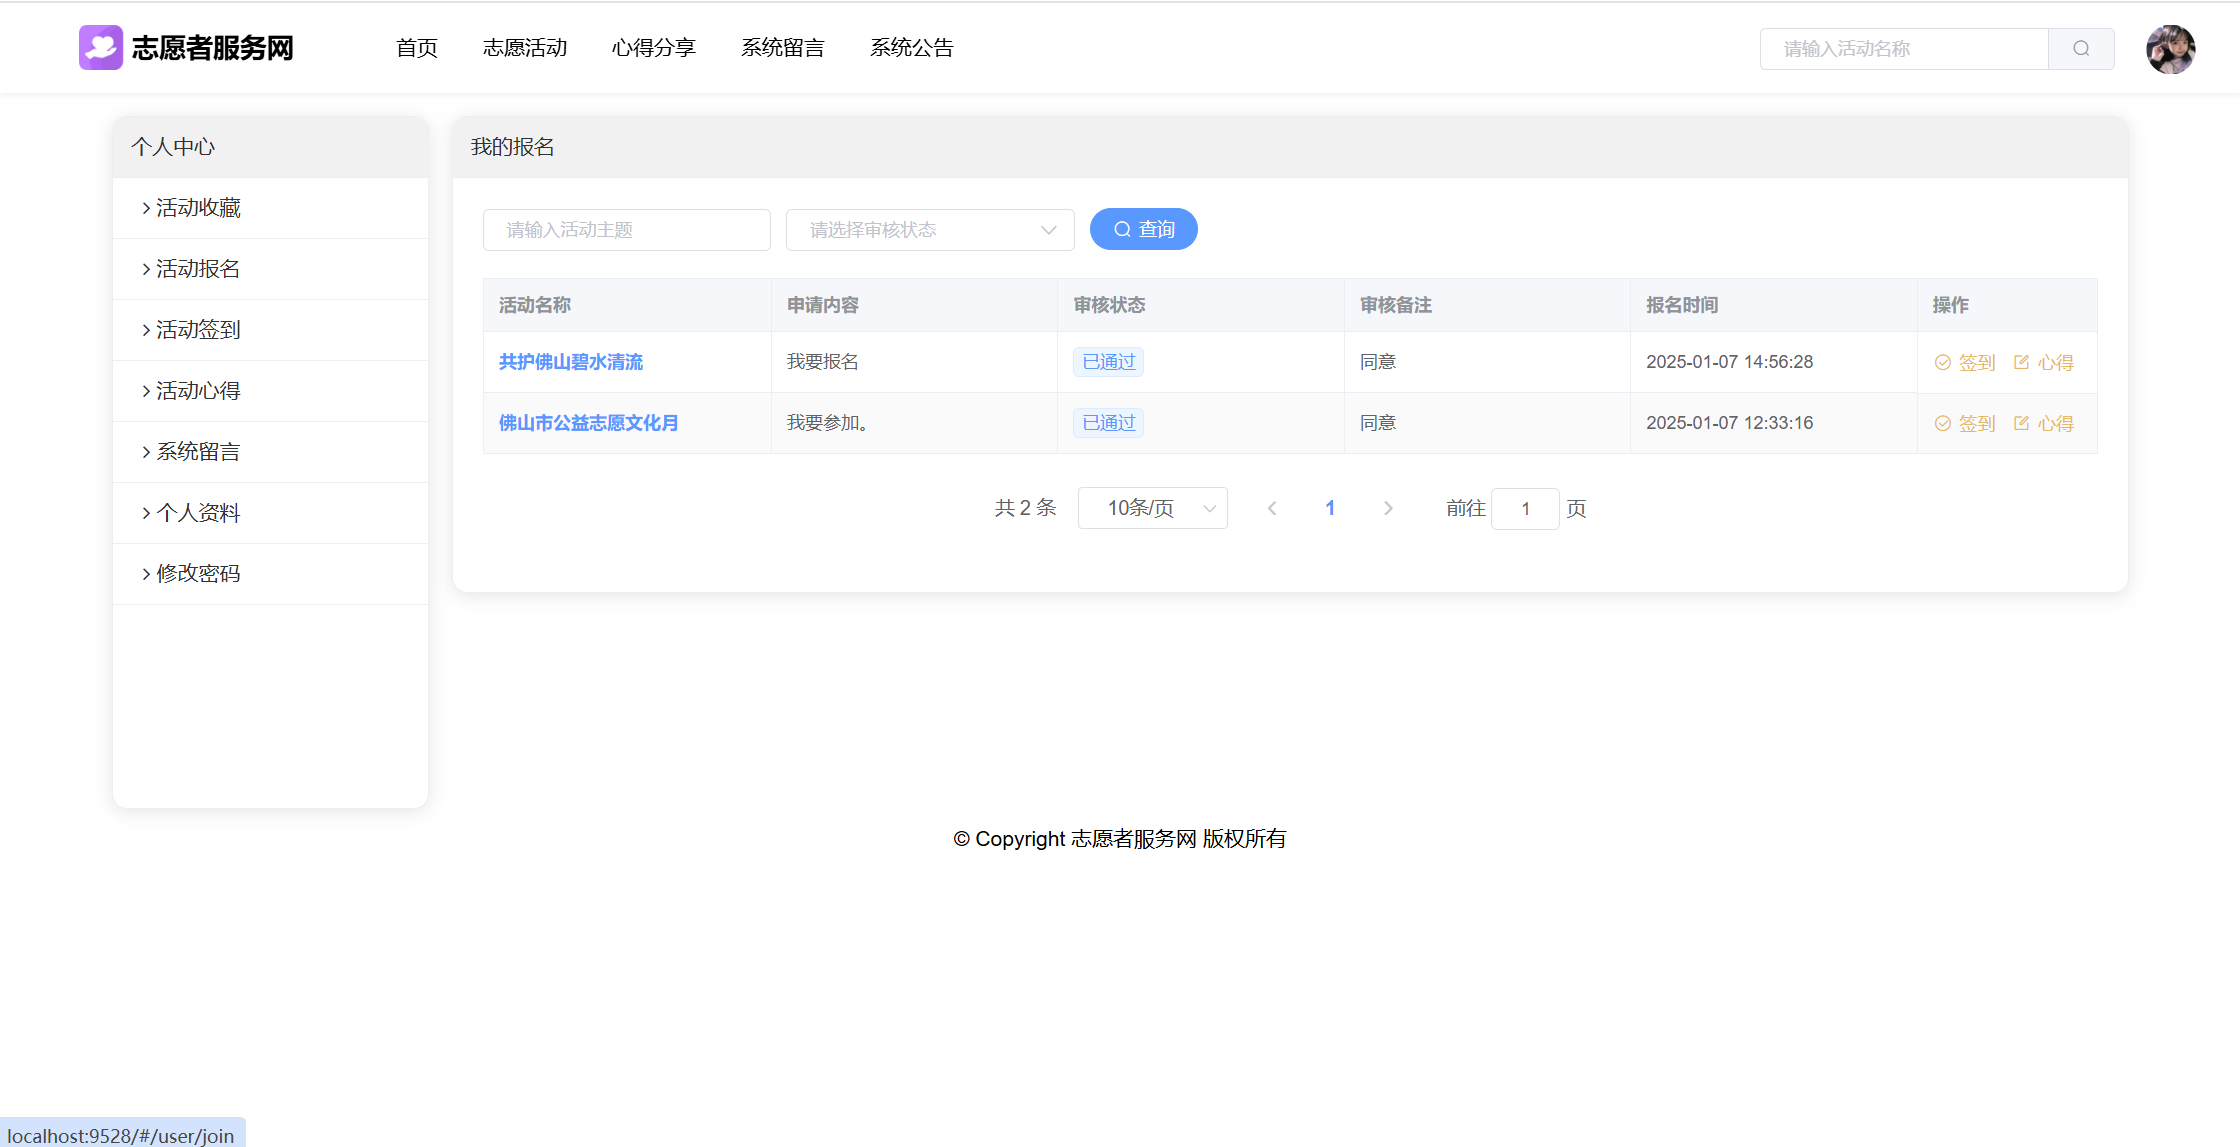Click the header search magnifier icon
This screenshot has width=2240, height=1147.
[x=2081, y=49]
